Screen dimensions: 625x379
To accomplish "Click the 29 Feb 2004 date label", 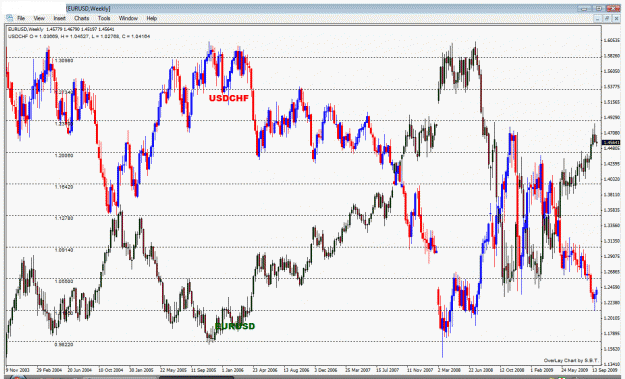I will pyautogui.click(x=49, y=370).
